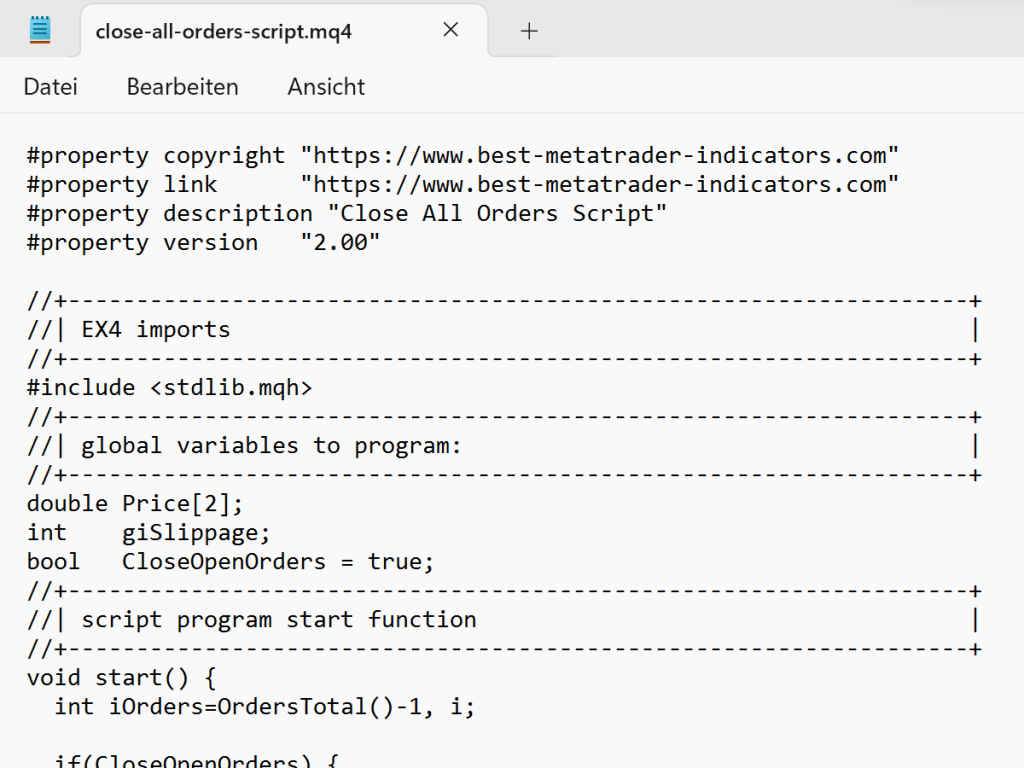The image size is (1024, 768).
Task: Open a new tab with the plus icon
Action: 528,30
